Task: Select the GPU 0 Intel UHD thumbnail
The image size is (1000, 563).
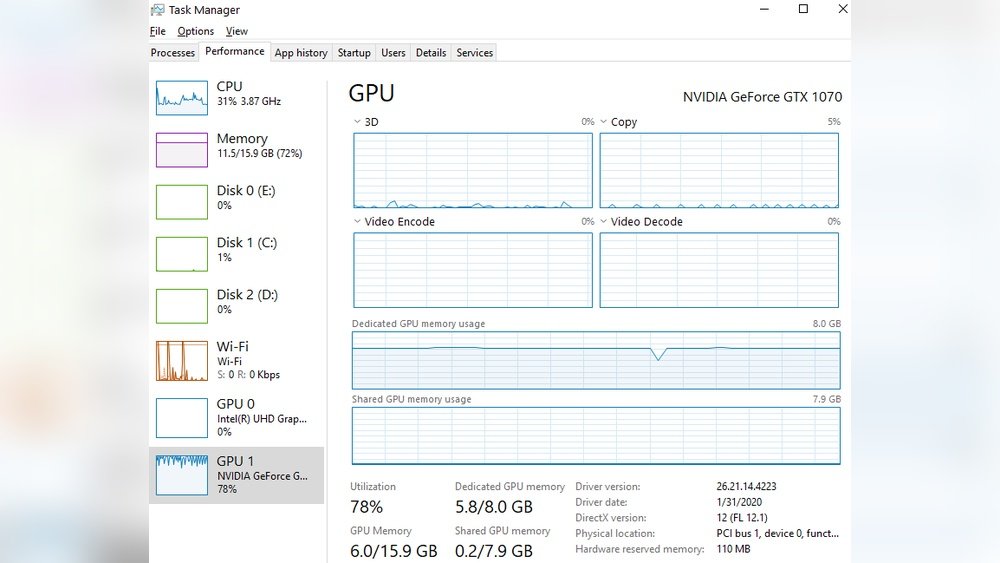Action: tap(181, 418)
